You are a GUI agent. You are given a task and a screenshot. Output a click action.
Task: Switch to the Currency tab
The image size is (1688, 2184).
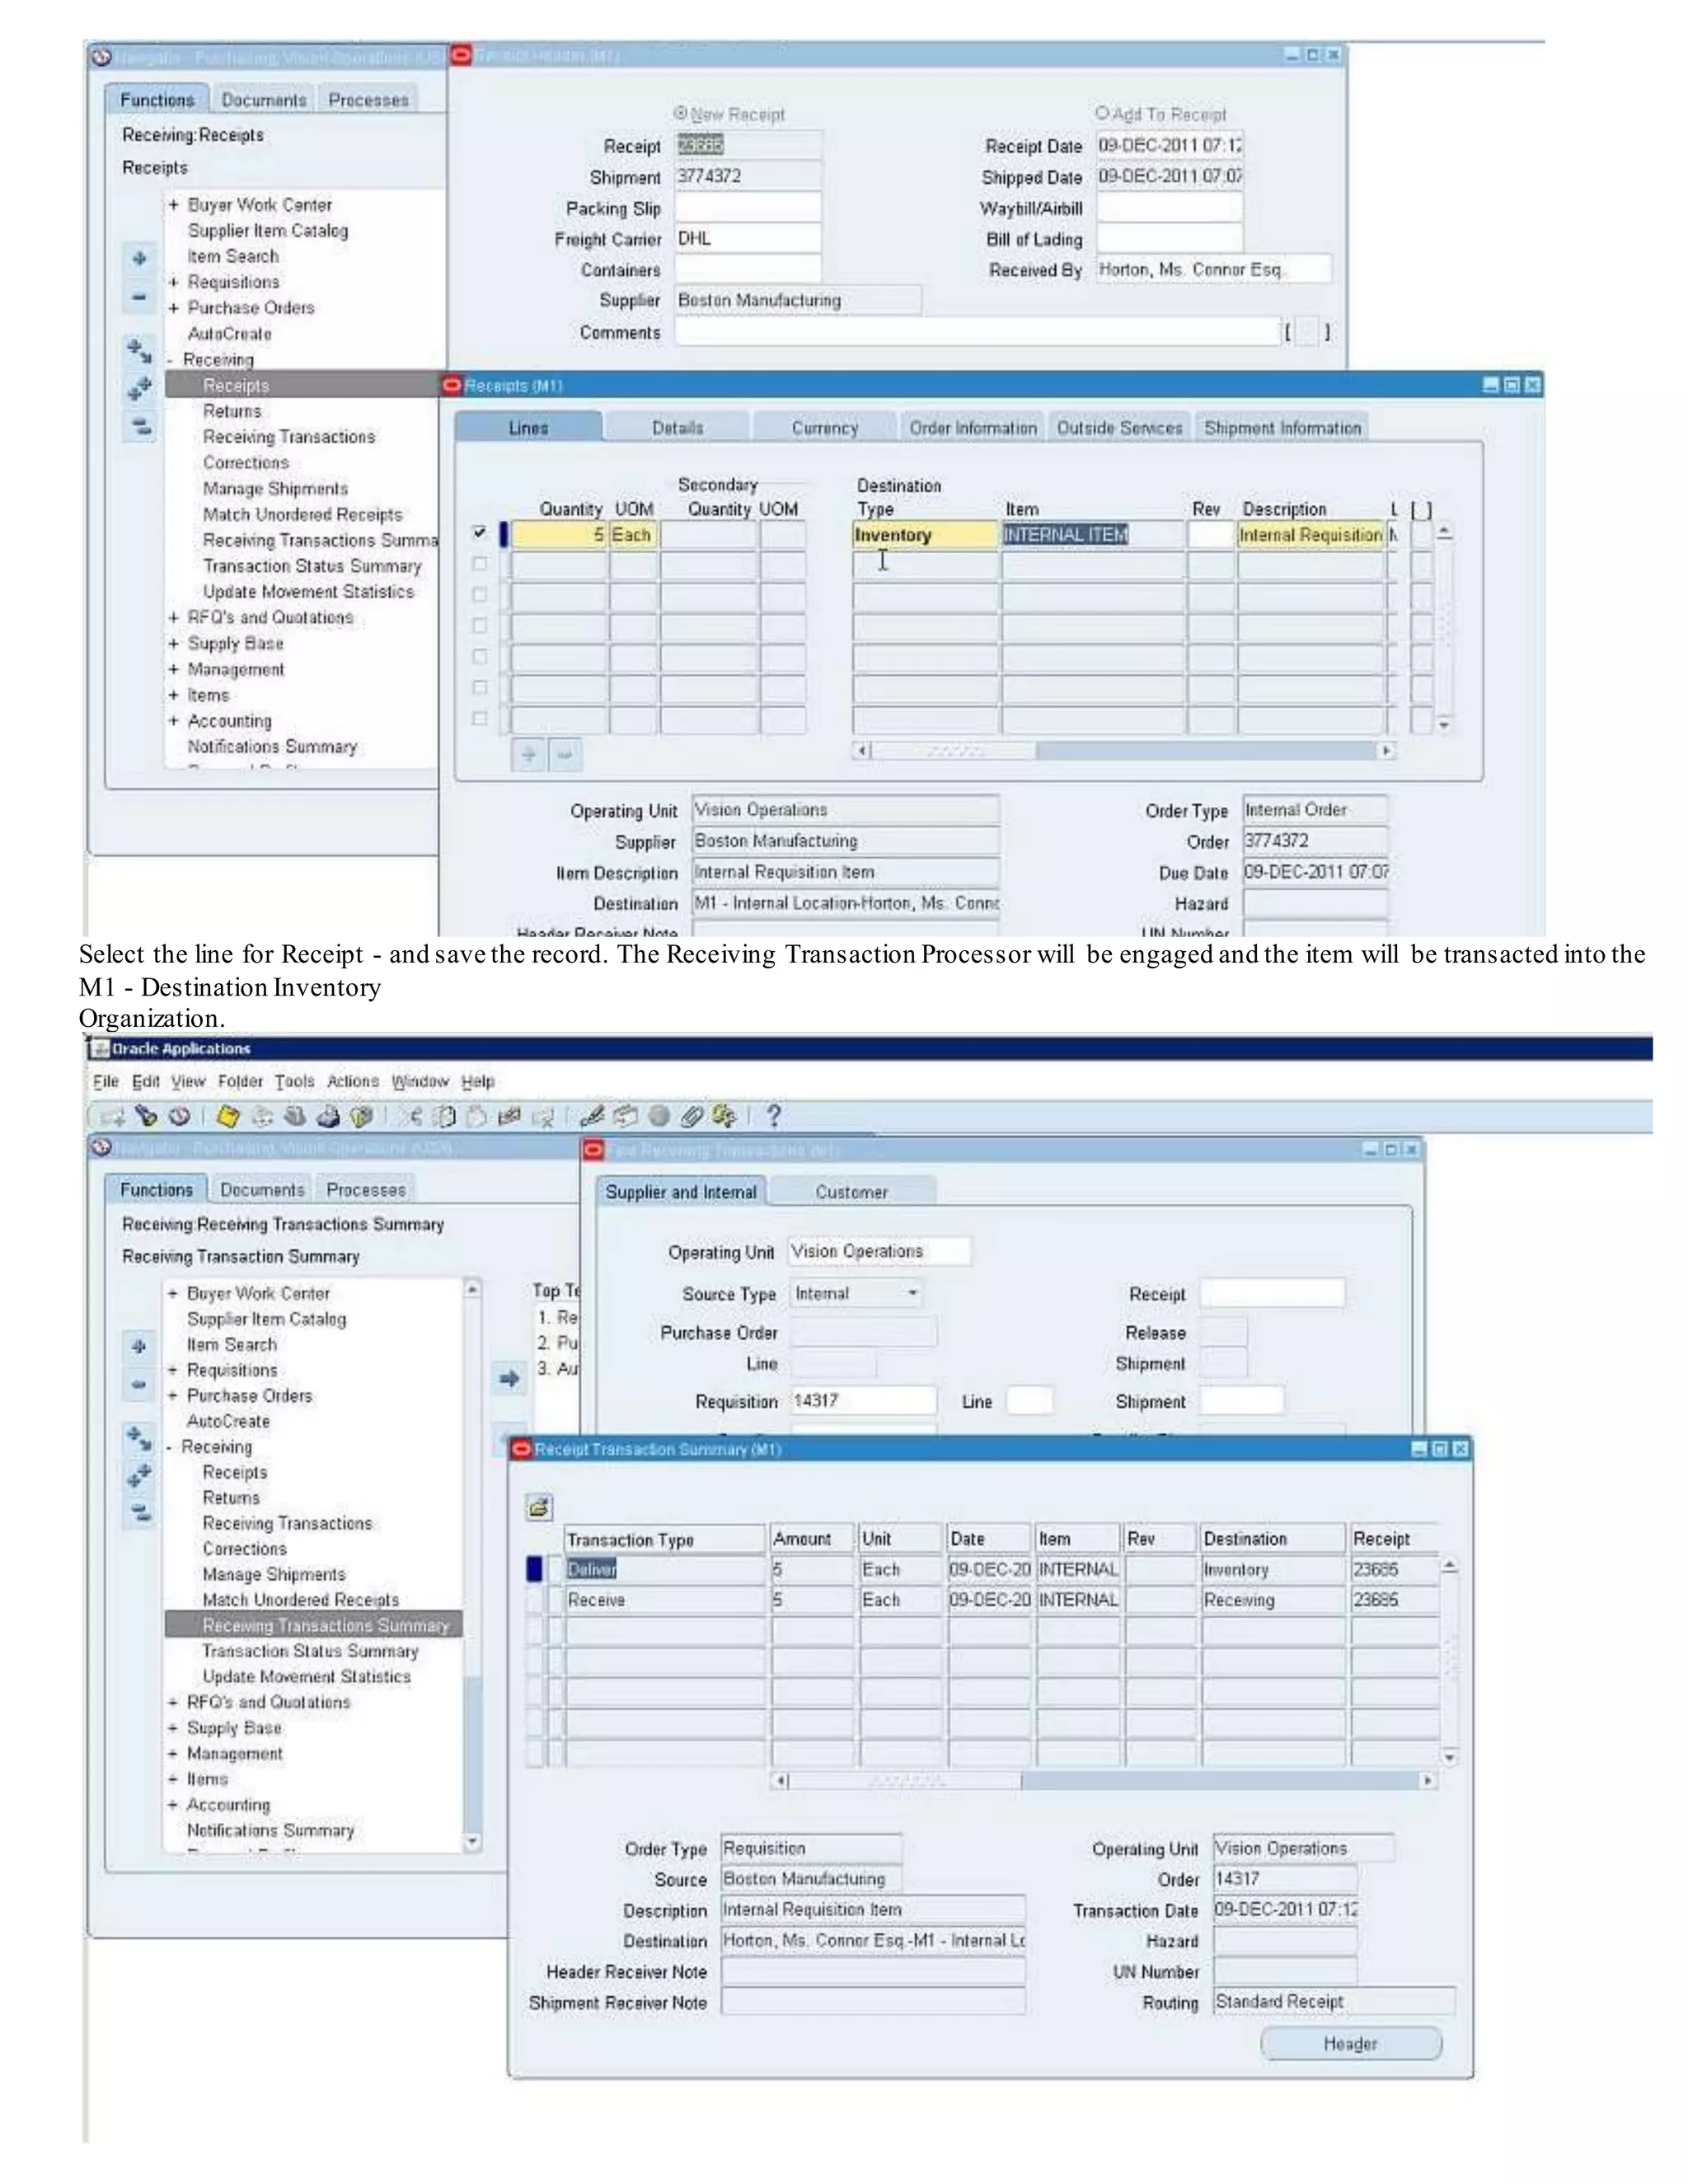coord(825,428)
